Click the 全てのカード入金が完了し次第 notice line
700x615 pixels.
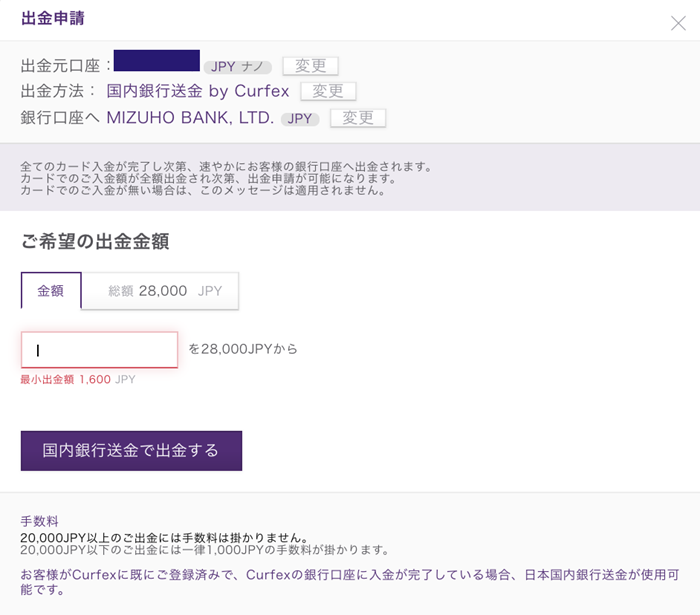pos(227,166)
